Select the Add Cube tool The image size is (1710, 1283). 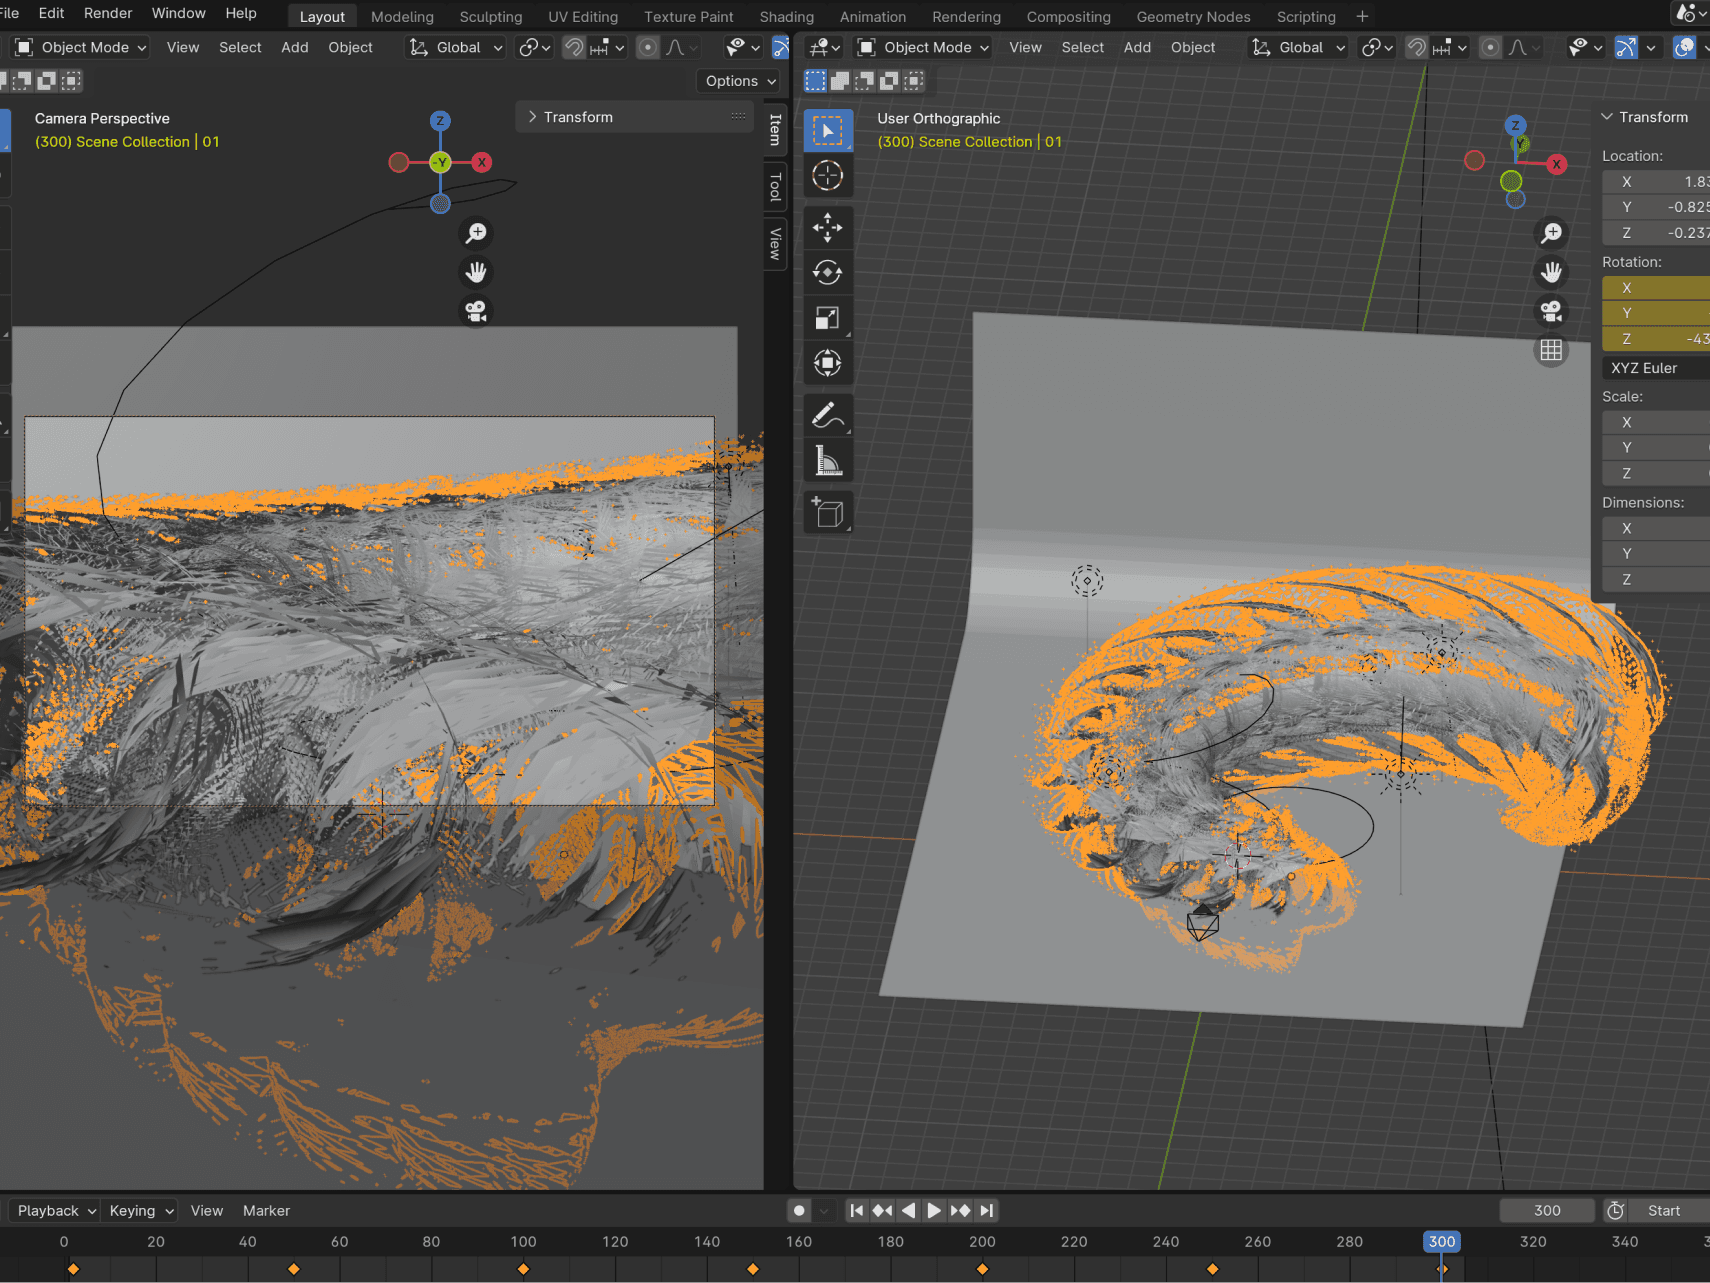[827, 513]
